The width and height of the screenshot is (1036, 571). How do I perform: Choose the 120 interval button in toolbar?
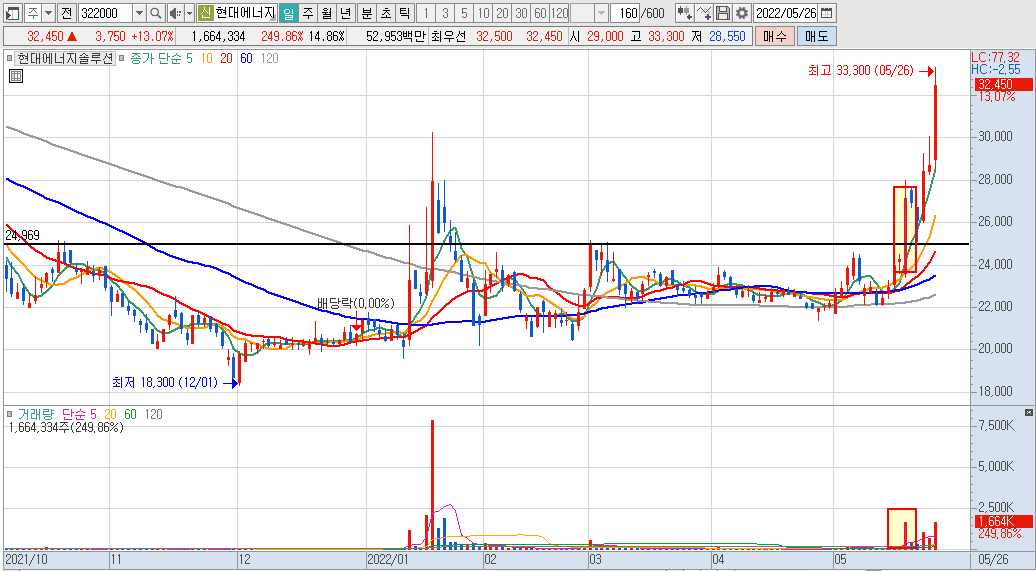(x=560, y=13)
